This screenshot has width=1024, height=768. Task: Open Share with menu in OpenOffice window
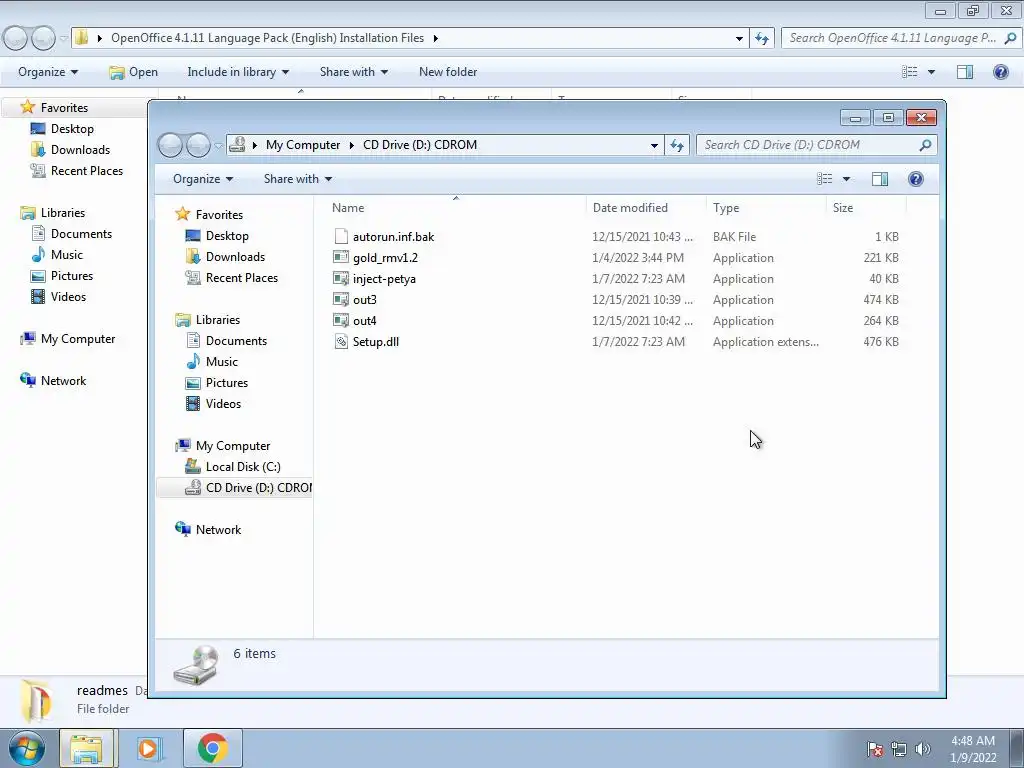click(353, 72)
